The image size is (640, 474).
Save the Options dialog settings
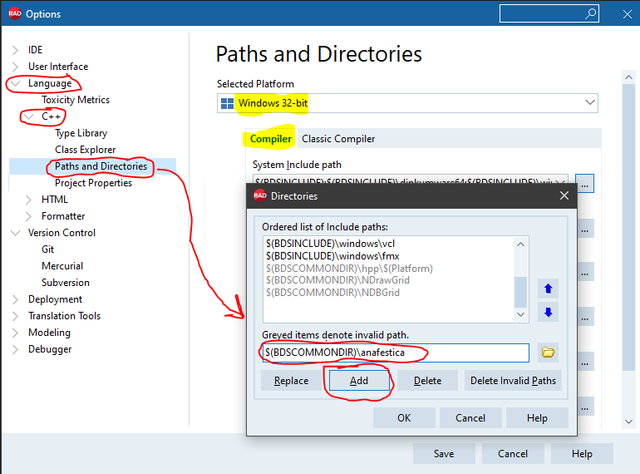(444, 454)
